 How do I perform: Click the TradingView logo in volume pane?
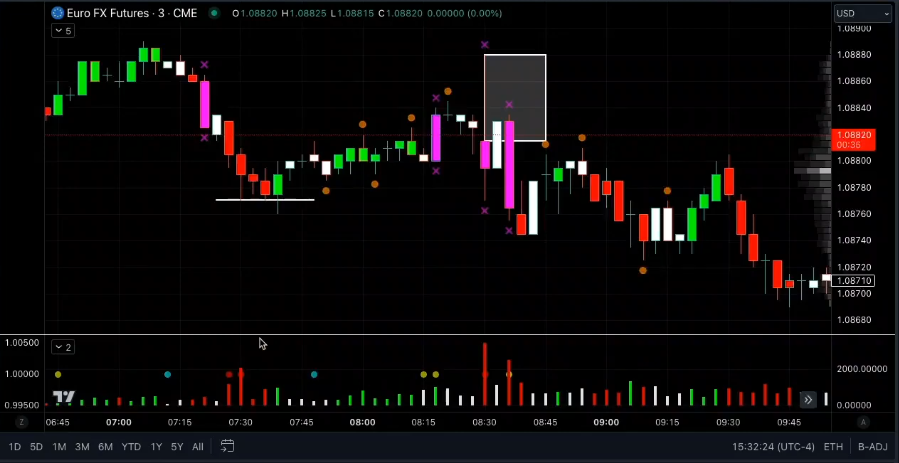(64, 397)
